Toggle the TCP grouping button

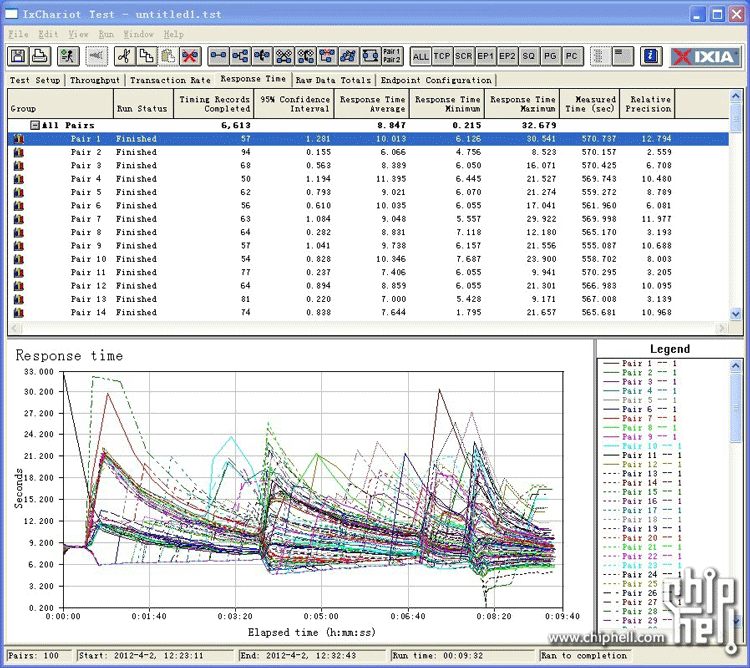tap(442, 56)
